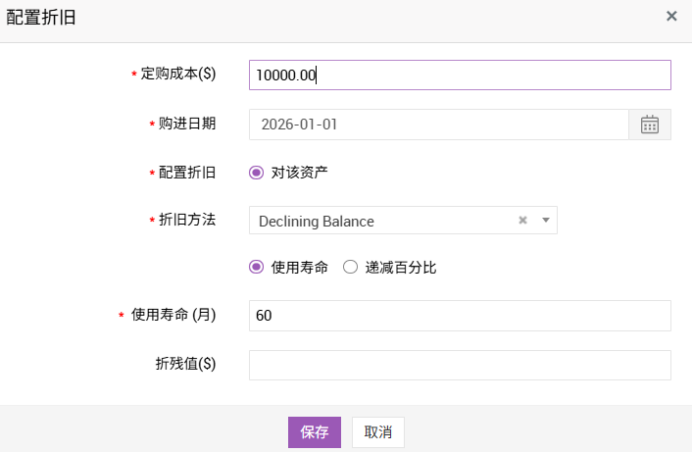Click the 折旧方法 field label
The image size is (692, 452).
(187, 220)
